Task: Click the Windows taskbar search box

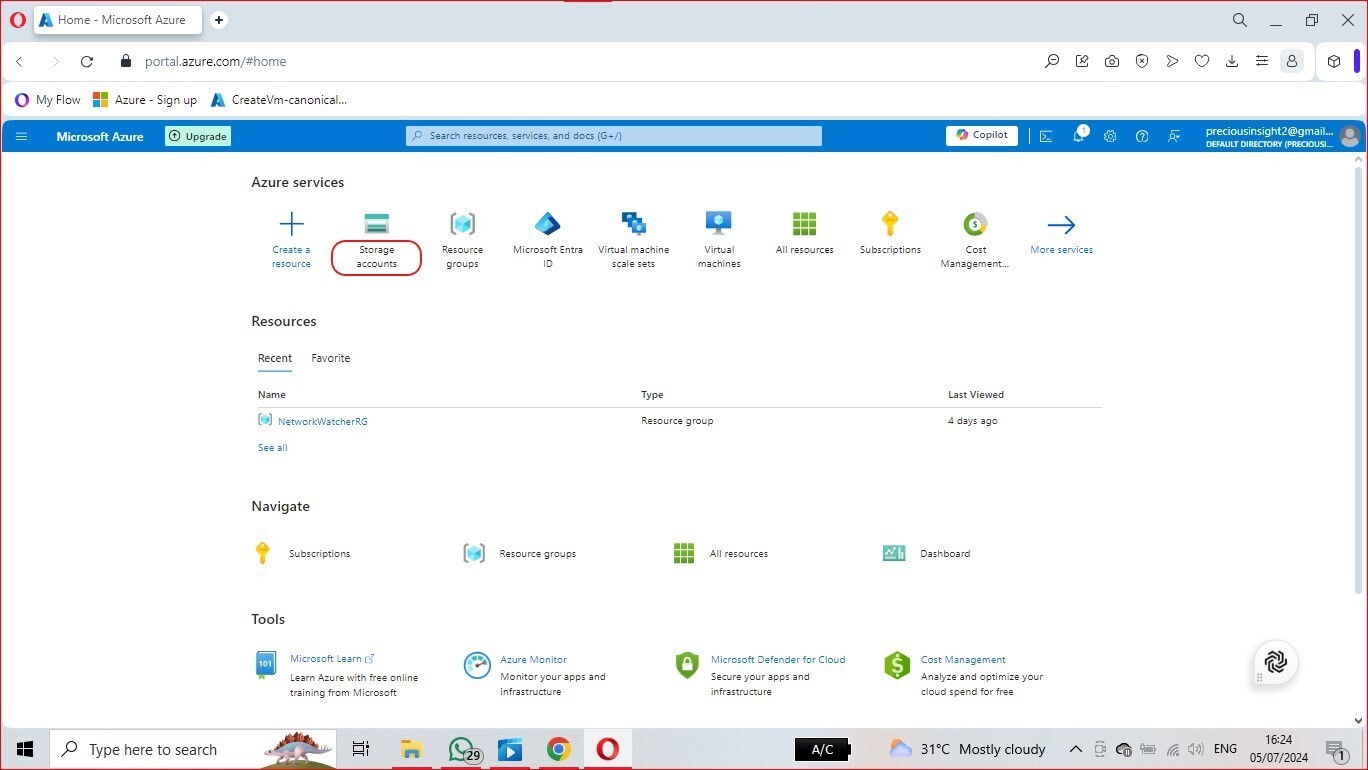Action: click(x=191, y=749)
